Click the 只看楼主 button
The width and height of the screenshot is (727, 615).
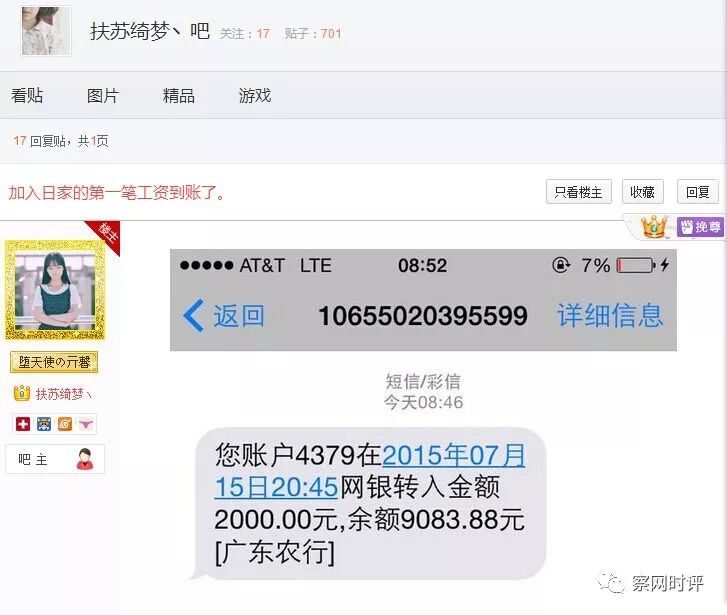(579, 192)
